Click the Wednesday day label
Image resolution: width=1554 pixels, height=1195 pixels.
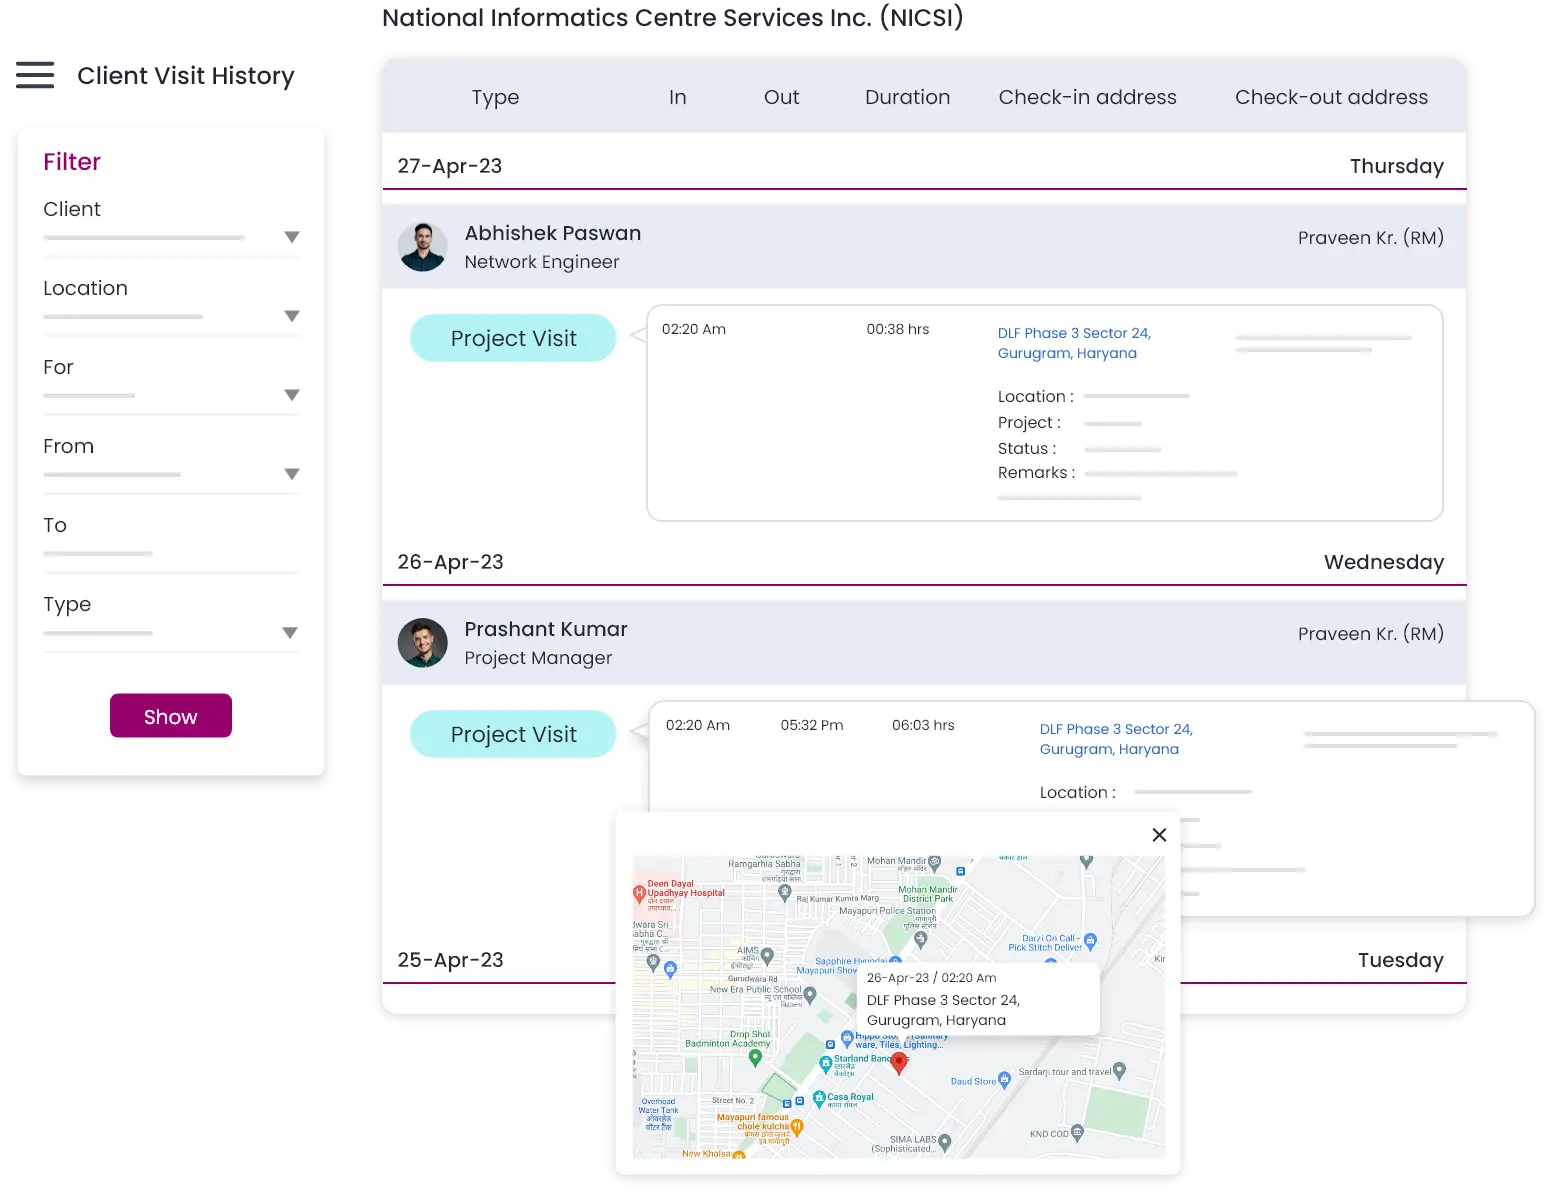click(x=1384, y=562)
